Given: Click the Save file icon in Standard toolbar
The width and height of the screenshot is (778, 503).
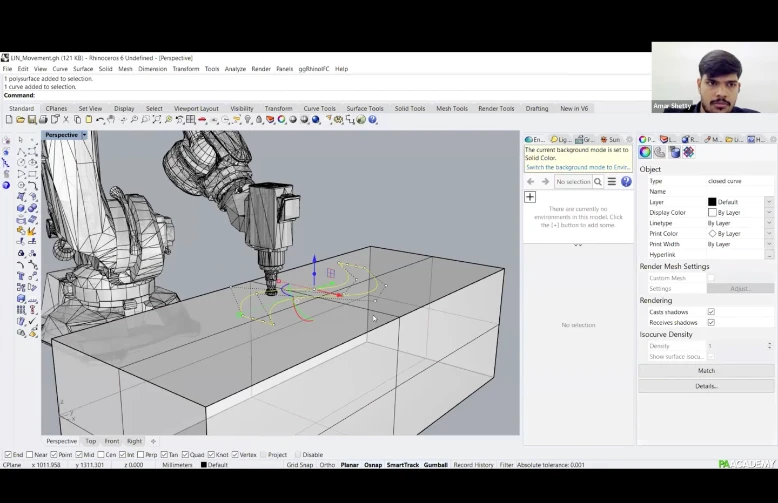Looking at the screenshot, I should (x=31, y=120).
